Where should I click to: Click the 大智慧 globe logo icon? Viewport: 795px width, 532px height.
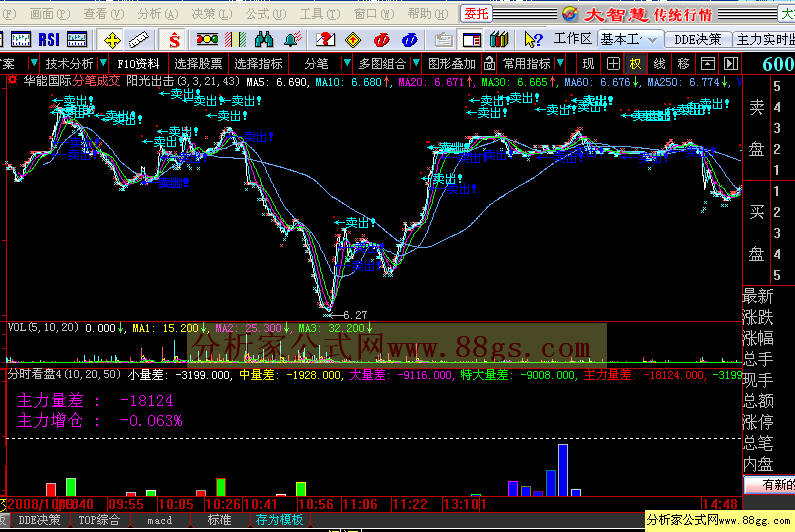[x=570, y=14]
